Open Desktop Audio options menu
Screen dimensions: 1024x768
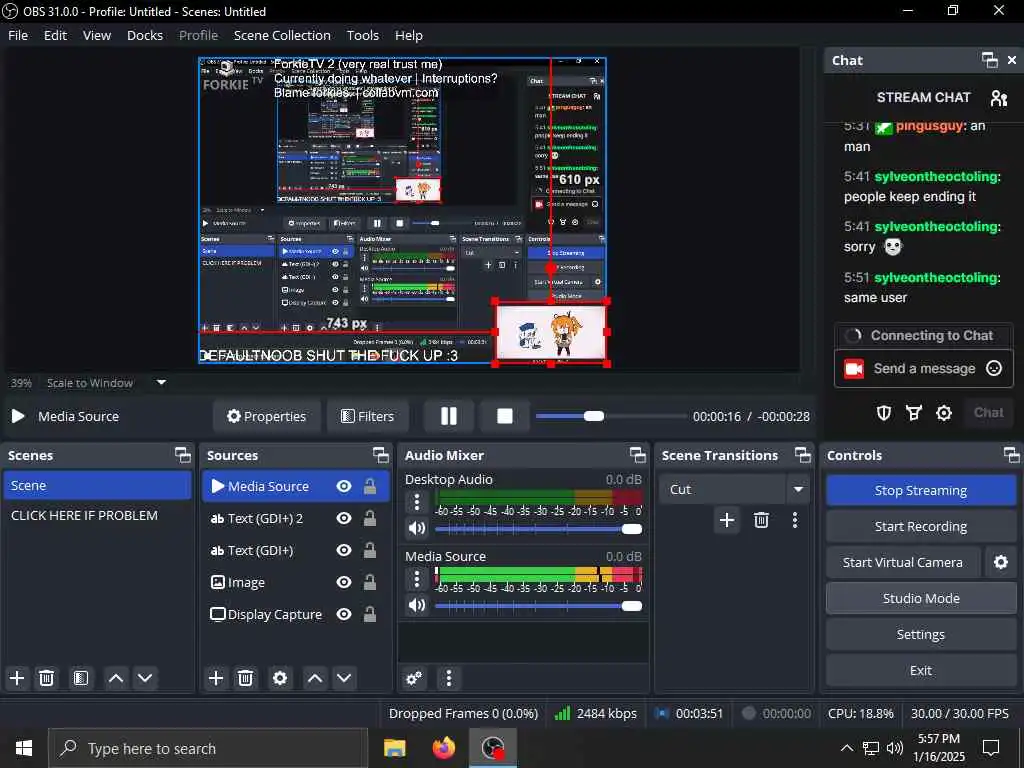(x=417, y=502)
